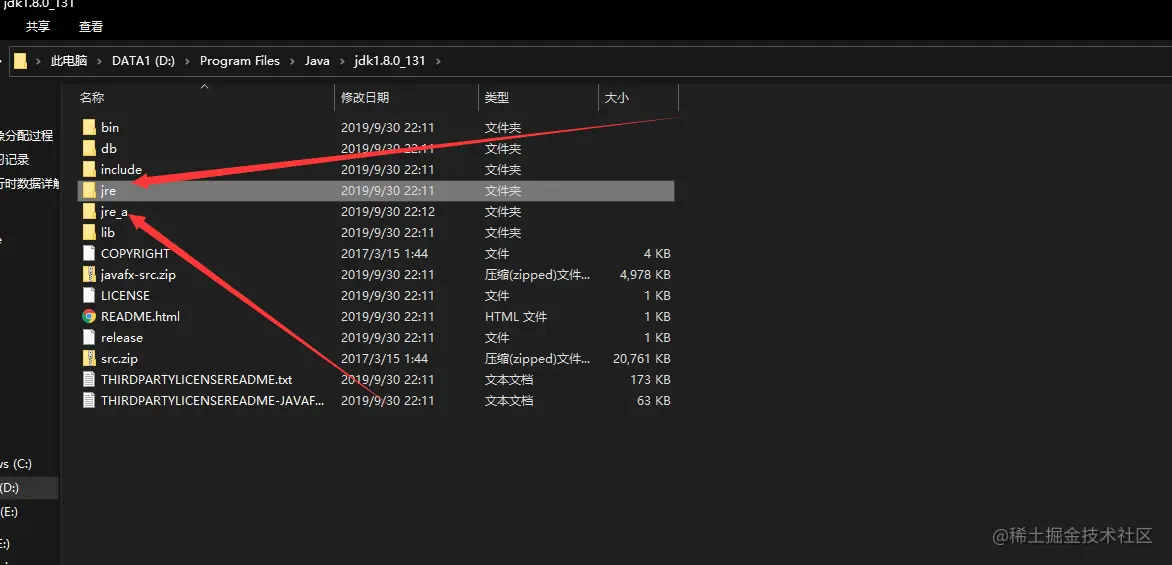Screen dimensions: 1172x565
Task: Select the db folder name
Action: [109, 149]
